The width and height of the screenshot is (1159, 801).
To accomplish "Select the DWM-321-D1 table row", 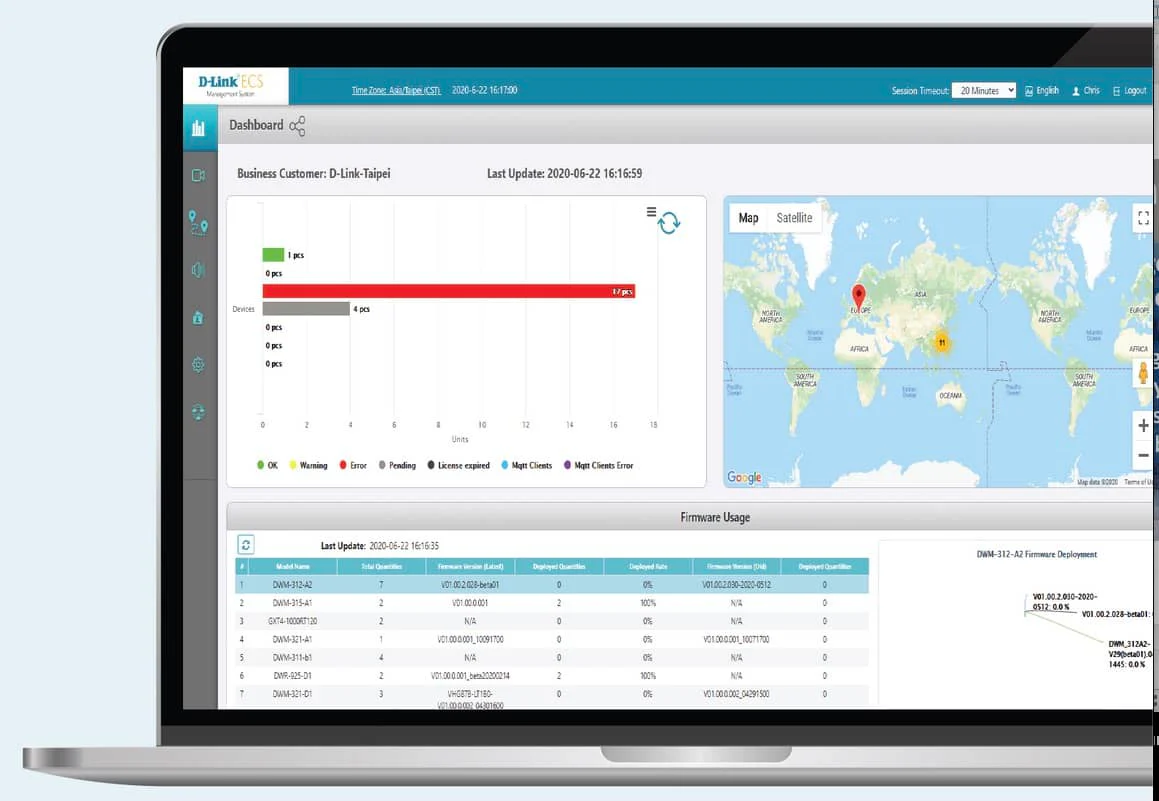I will tap(552, 695).
